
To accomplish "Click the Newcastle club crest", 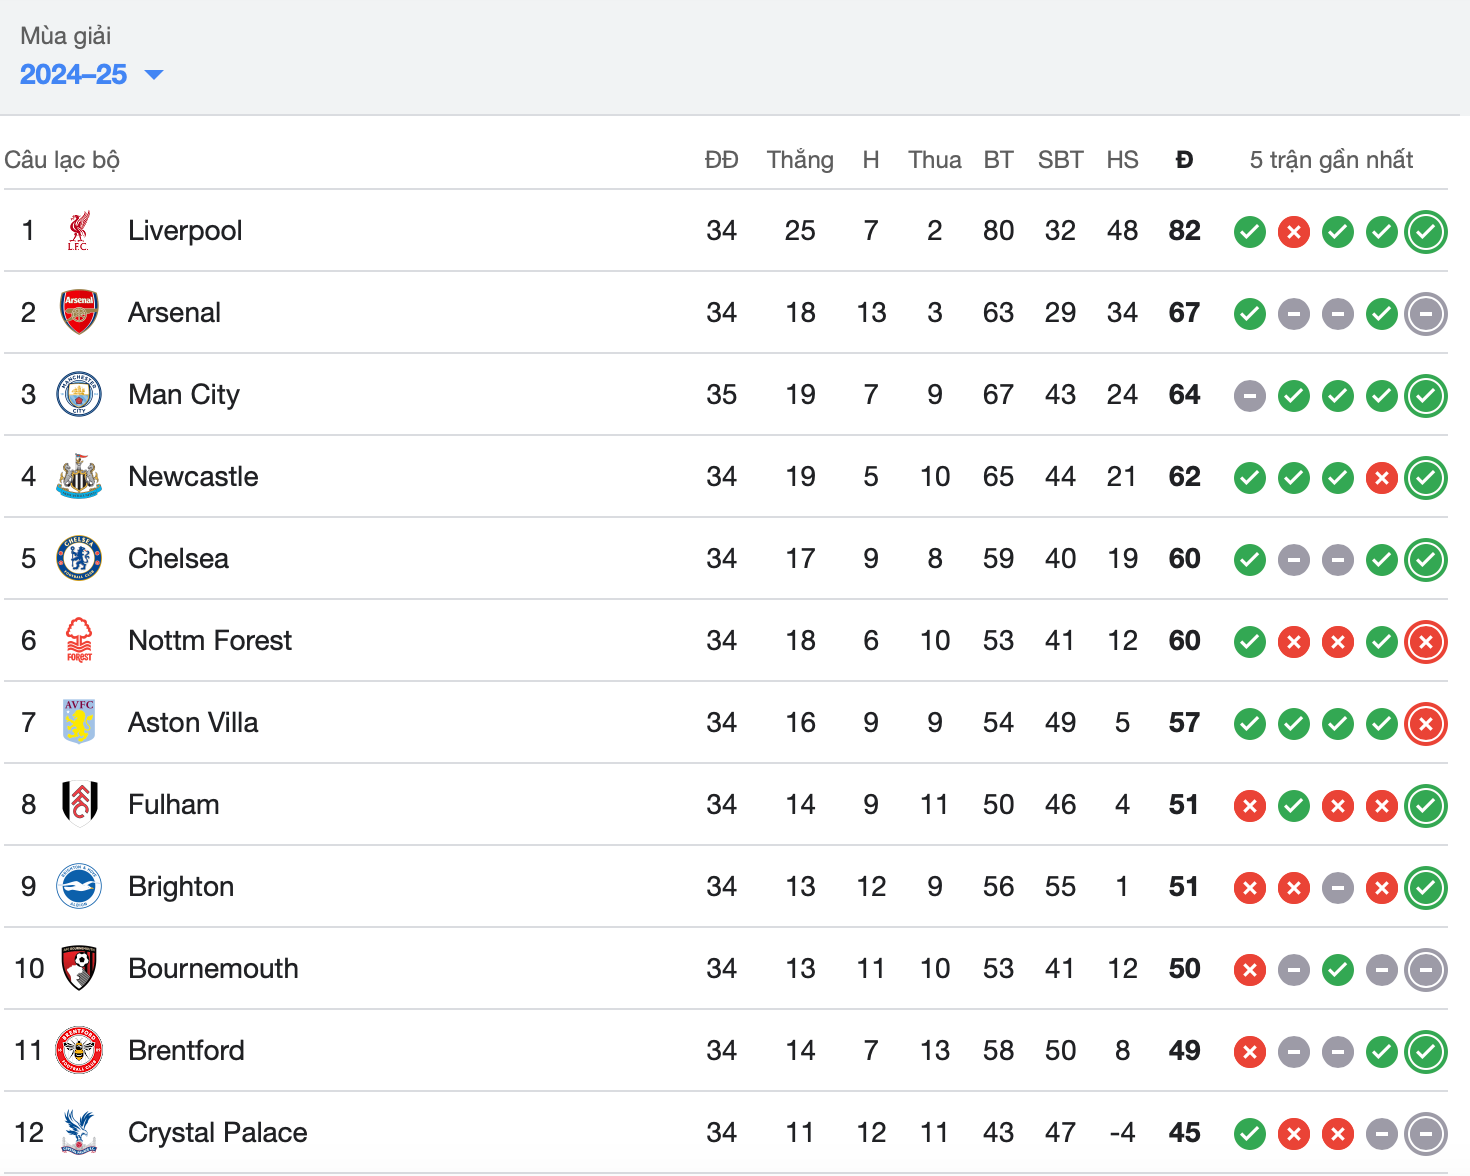I will pyautogui.click(x=79, y=477).
